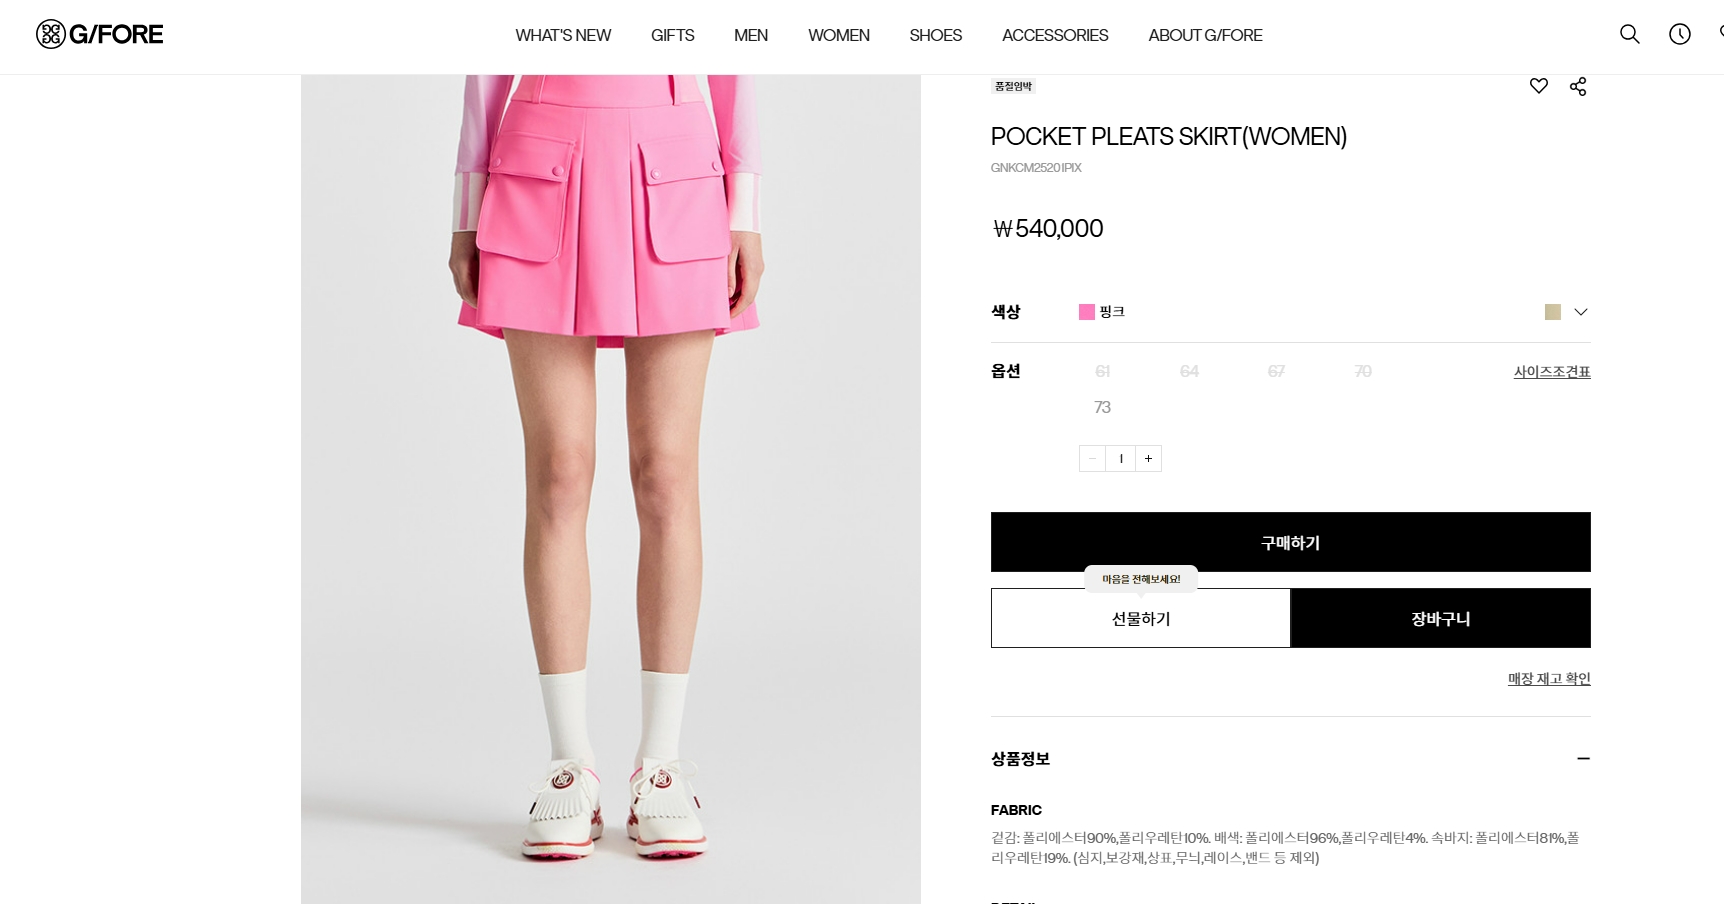Decrease quantity with minus button

click(1092, 458)
